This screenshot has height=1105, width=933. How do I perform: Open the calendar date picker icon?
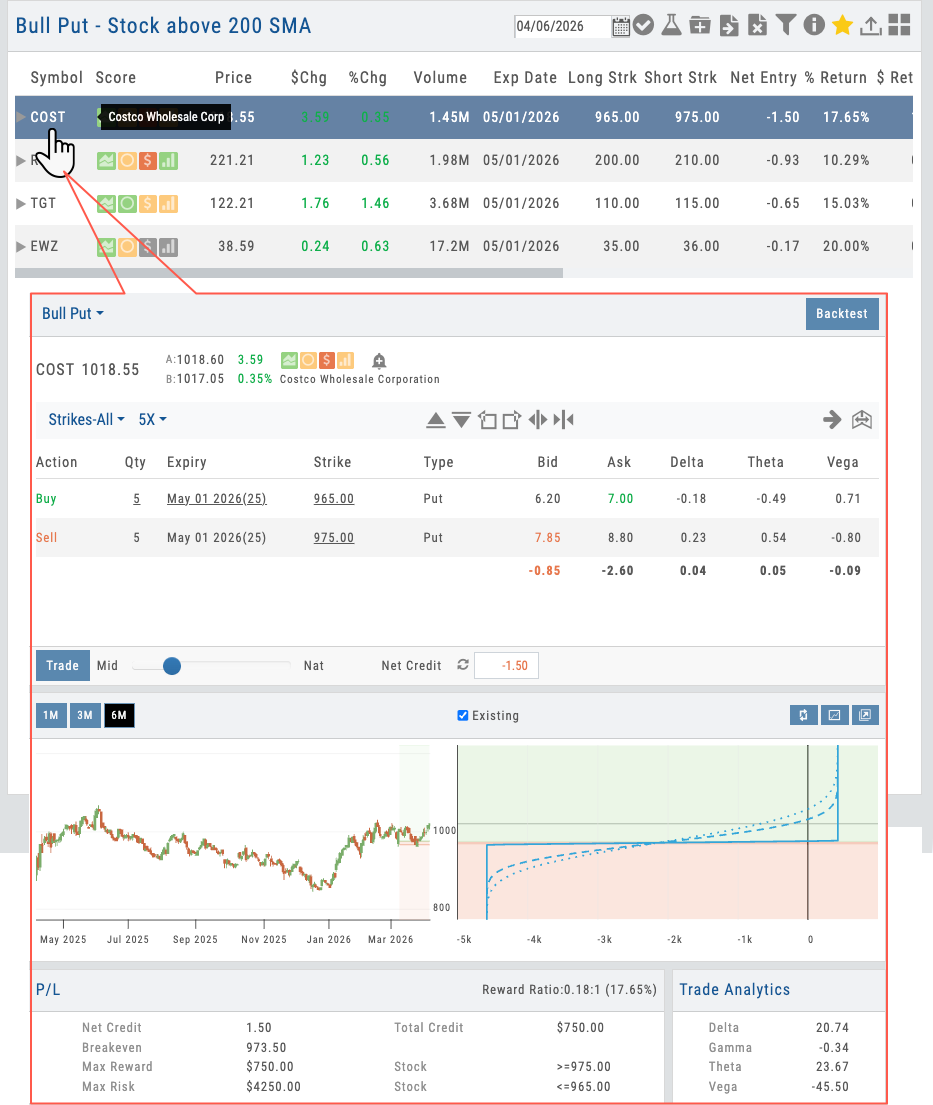tap(621, 27)
